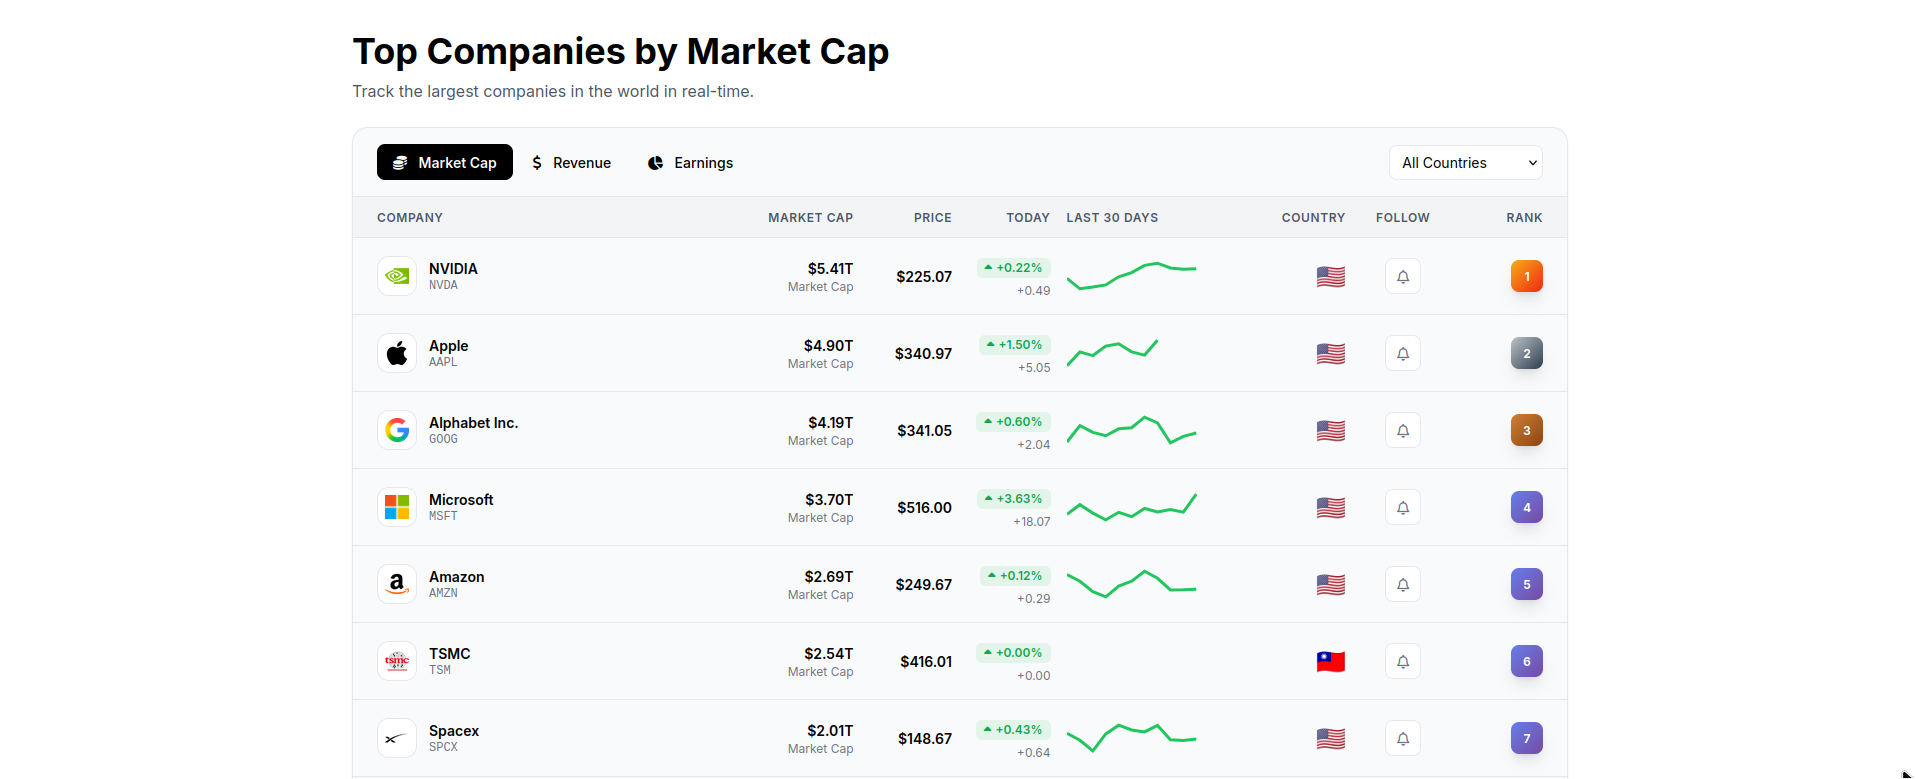Toggle follow bell for Alphabet Inc.
Viewport: 1920px width, 779px height.
click(1403, 430)
